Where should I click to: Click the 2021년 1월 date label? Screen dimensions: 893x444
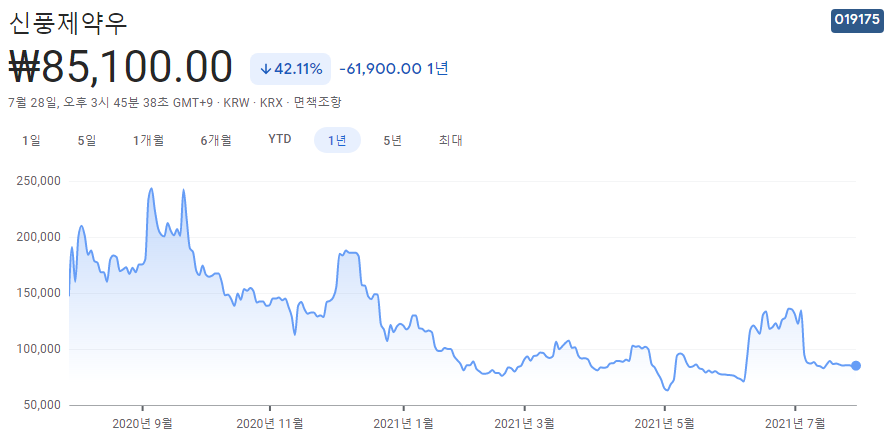(x=403, y=423)
